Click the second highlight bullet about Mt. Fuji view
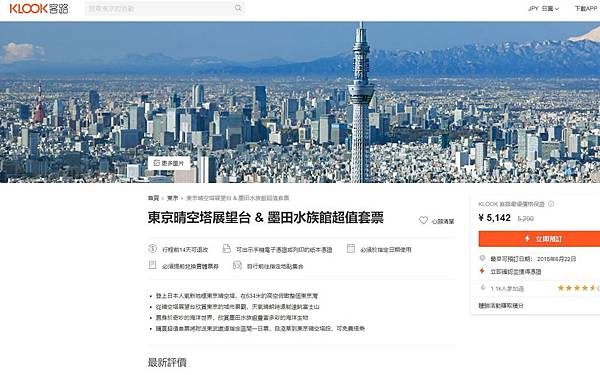Viewport: 600px width, 375px height. click(x=237, y=307)
